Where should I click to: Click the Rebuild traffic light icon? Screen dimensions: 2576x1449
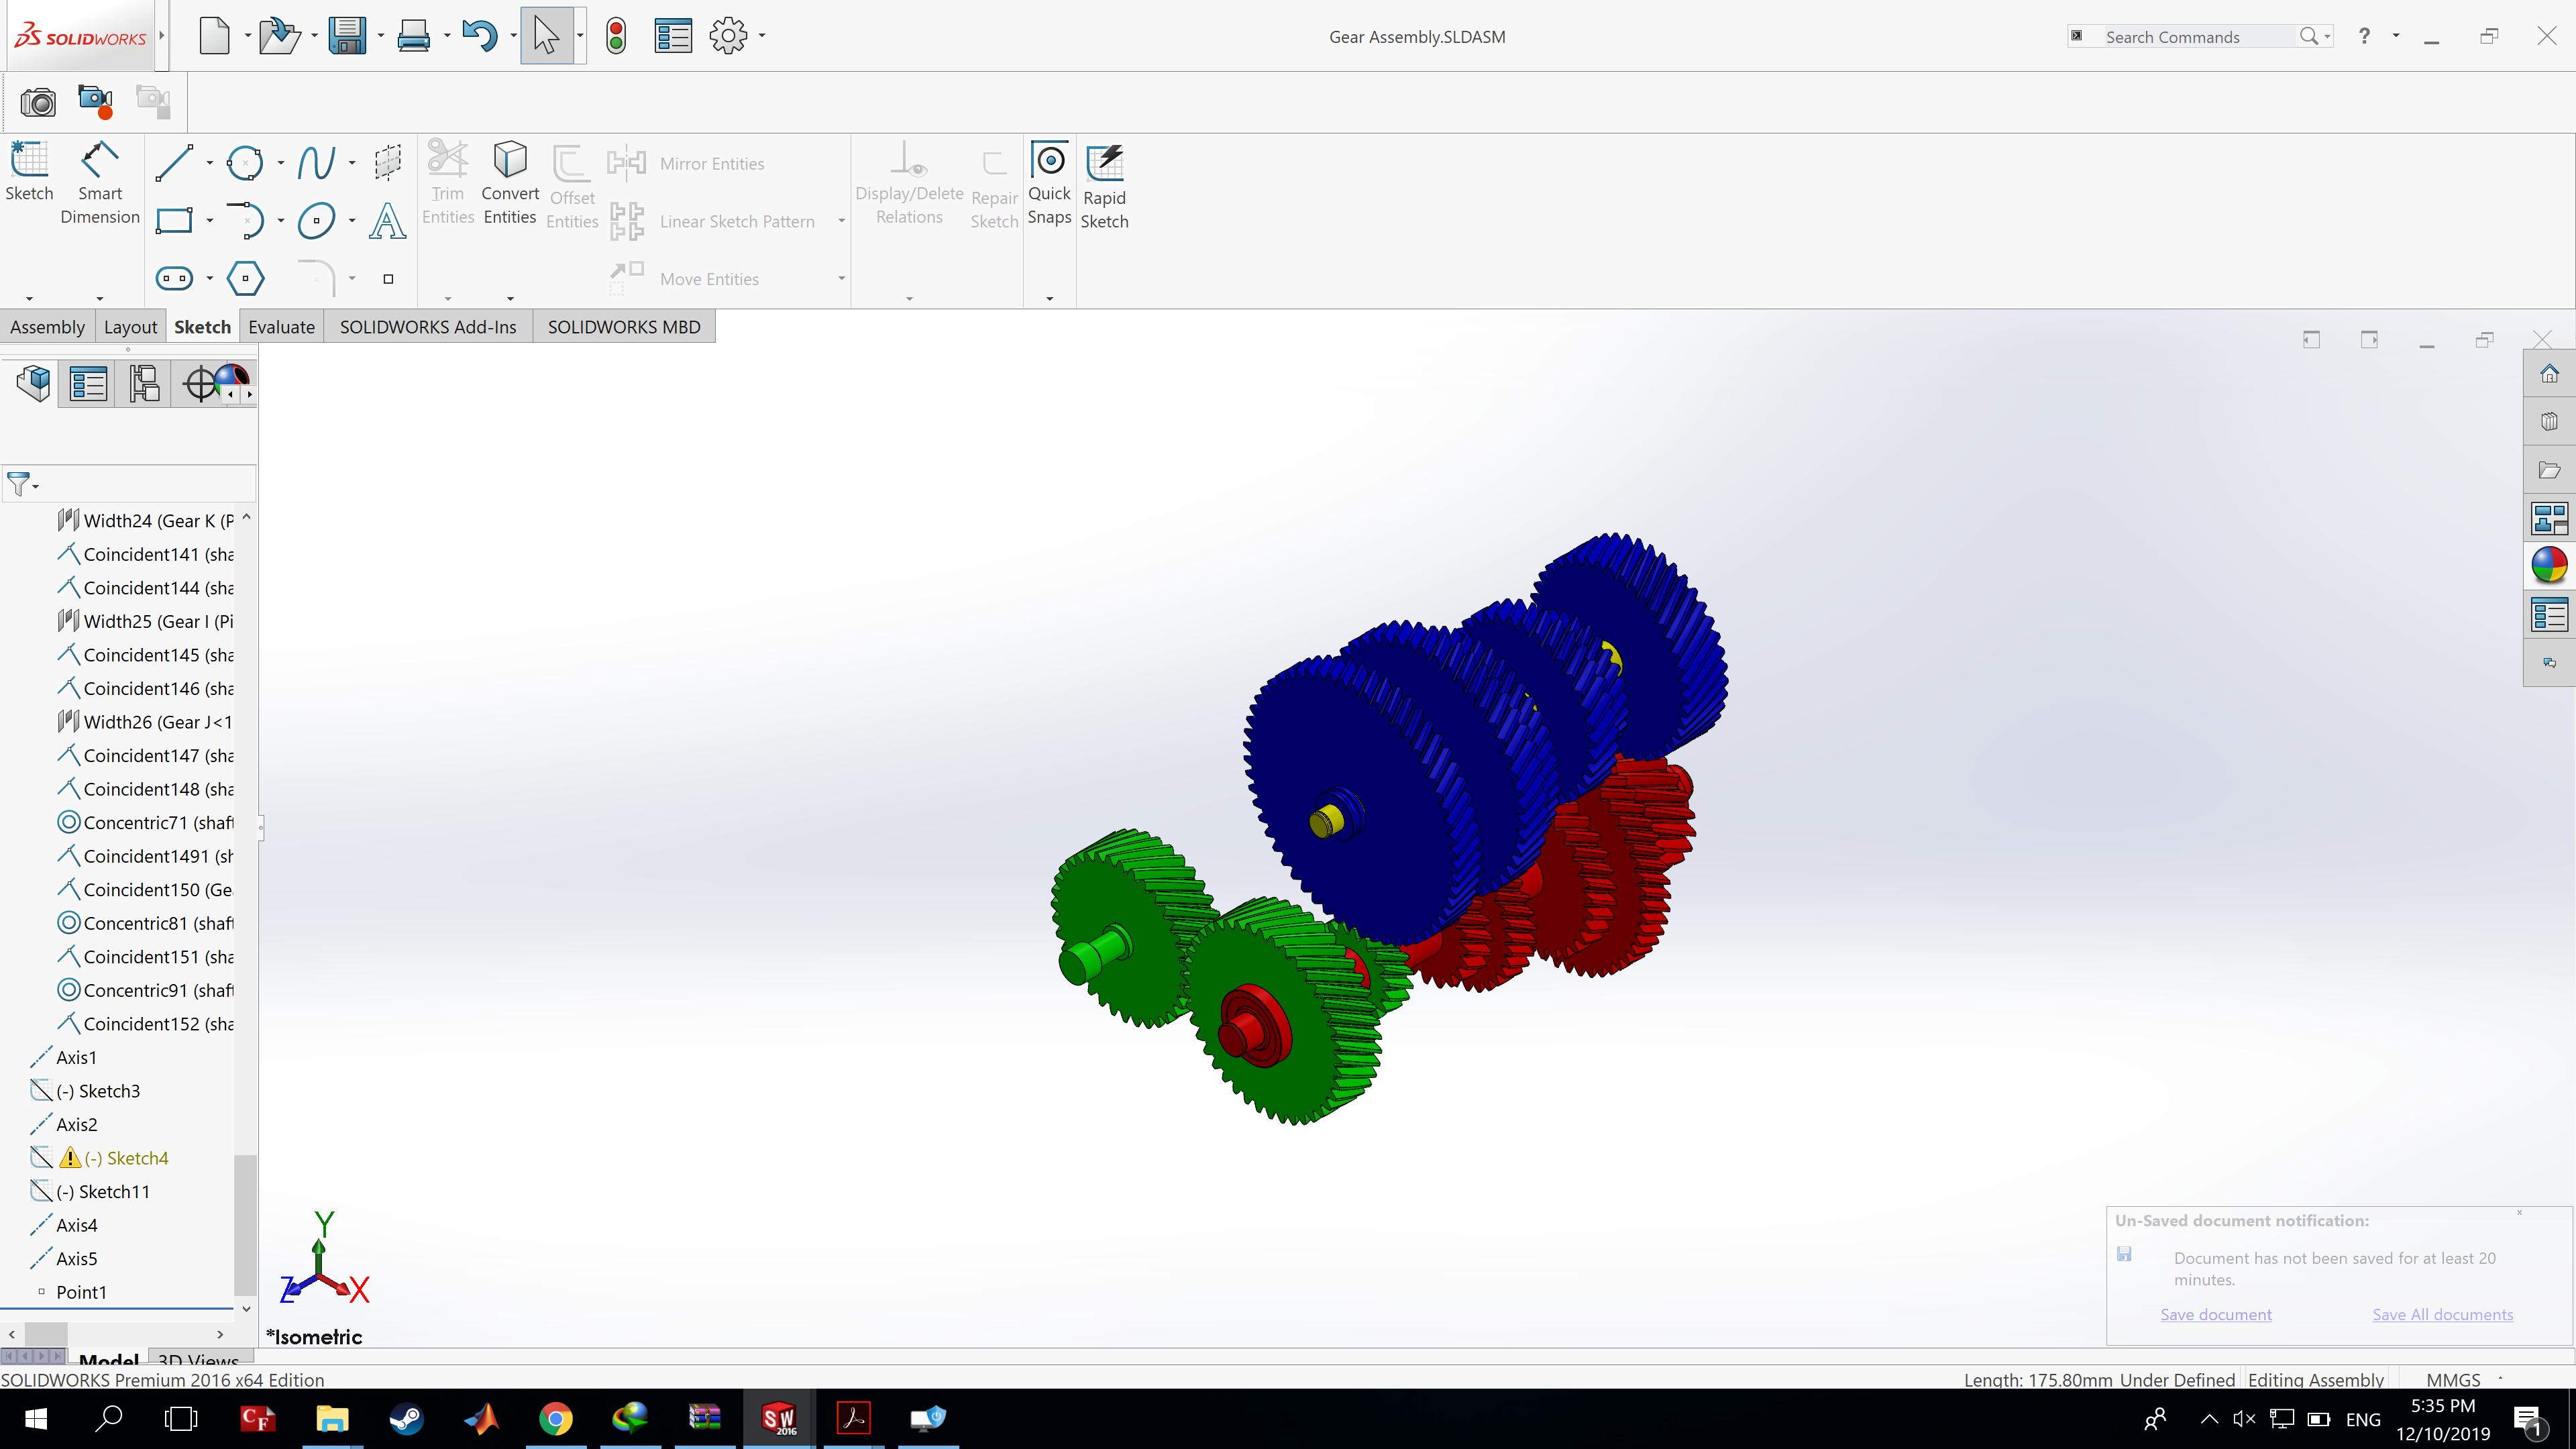click(616, 36)
